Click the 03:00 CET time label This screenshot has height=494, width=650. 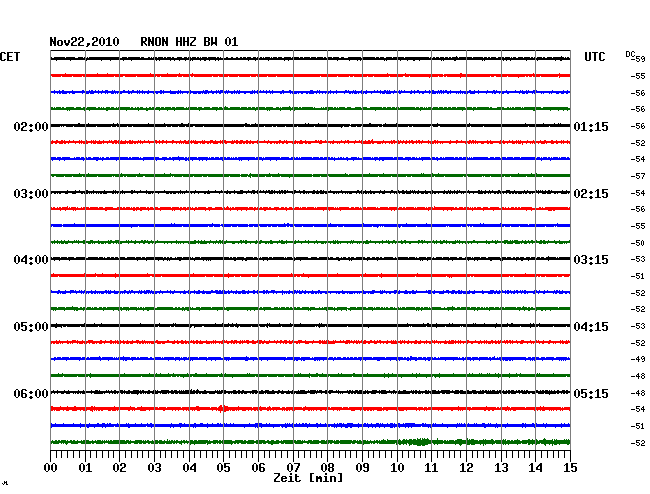(x=31, y=194)
